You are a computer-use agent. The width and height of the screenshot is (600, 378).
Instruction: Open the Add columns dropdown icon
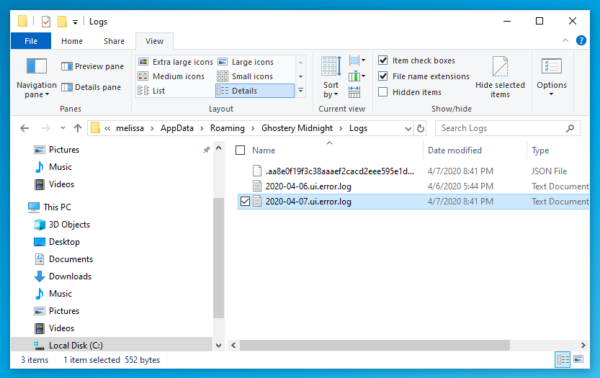click(357, 76)
